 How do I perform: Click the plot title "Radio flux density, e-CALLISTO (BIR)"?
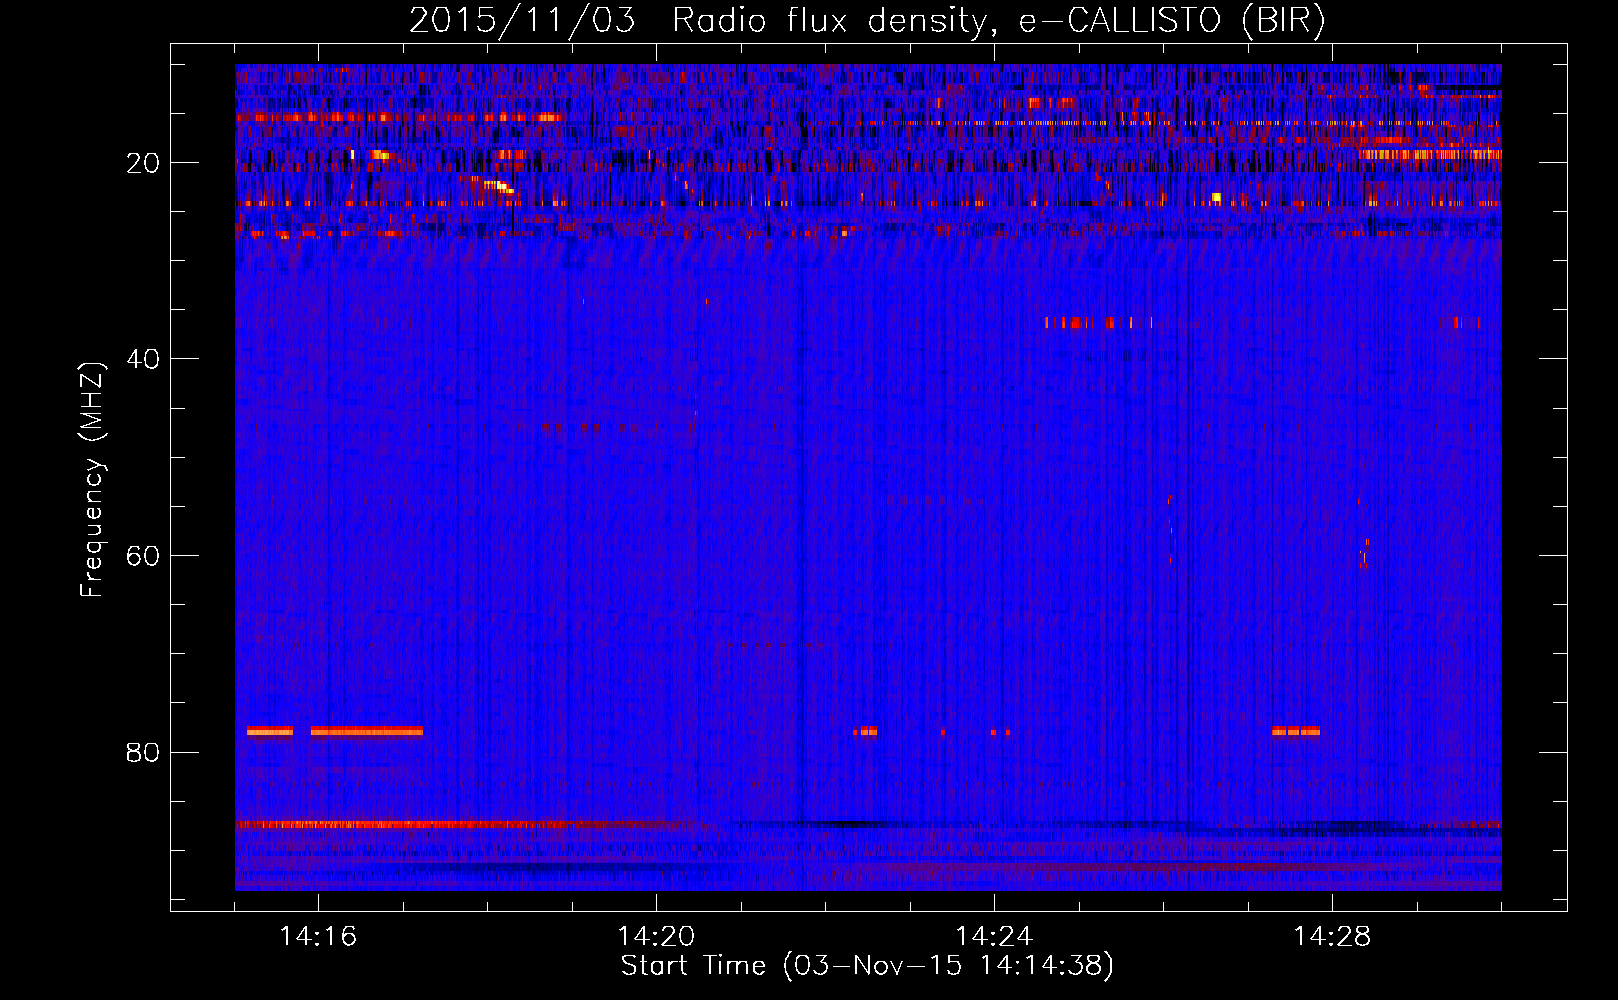(x=998, y=20)
